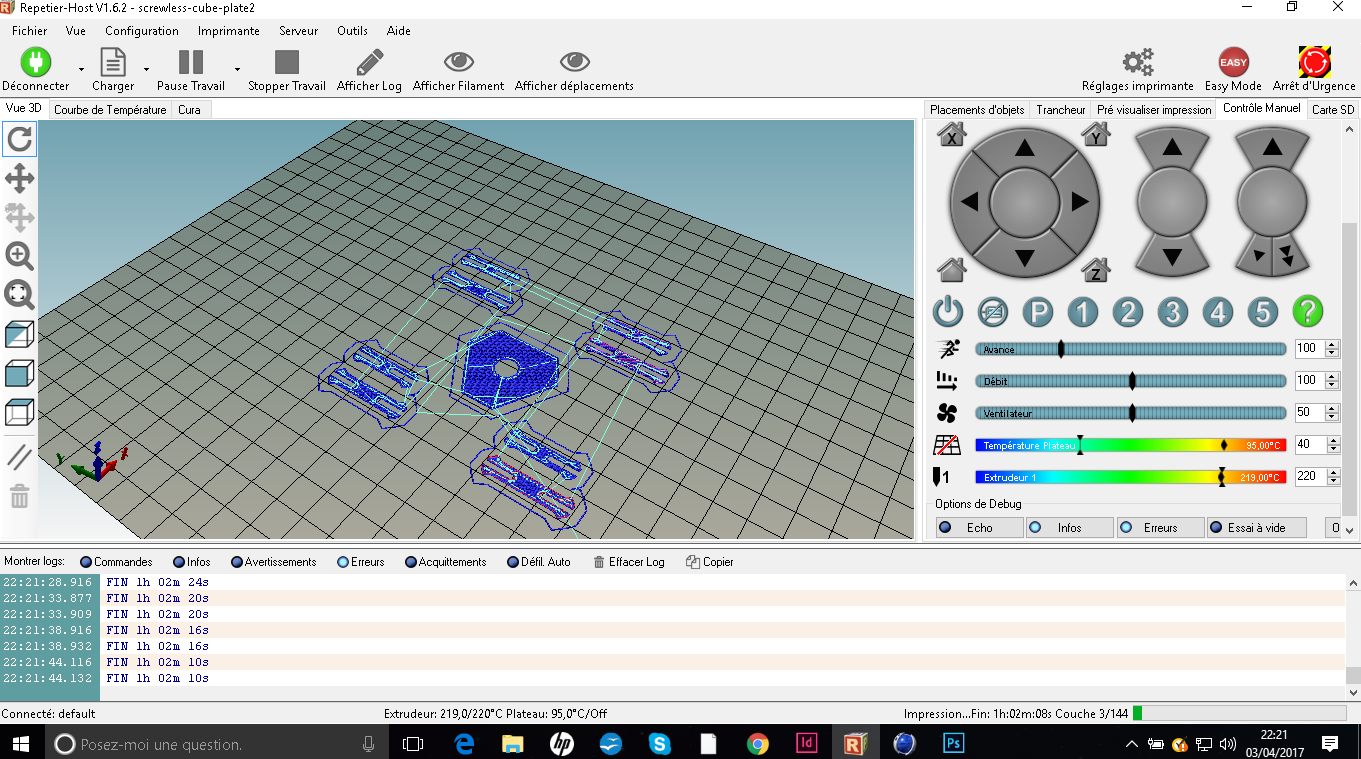Click the Effacer Log button

point(628,562)
